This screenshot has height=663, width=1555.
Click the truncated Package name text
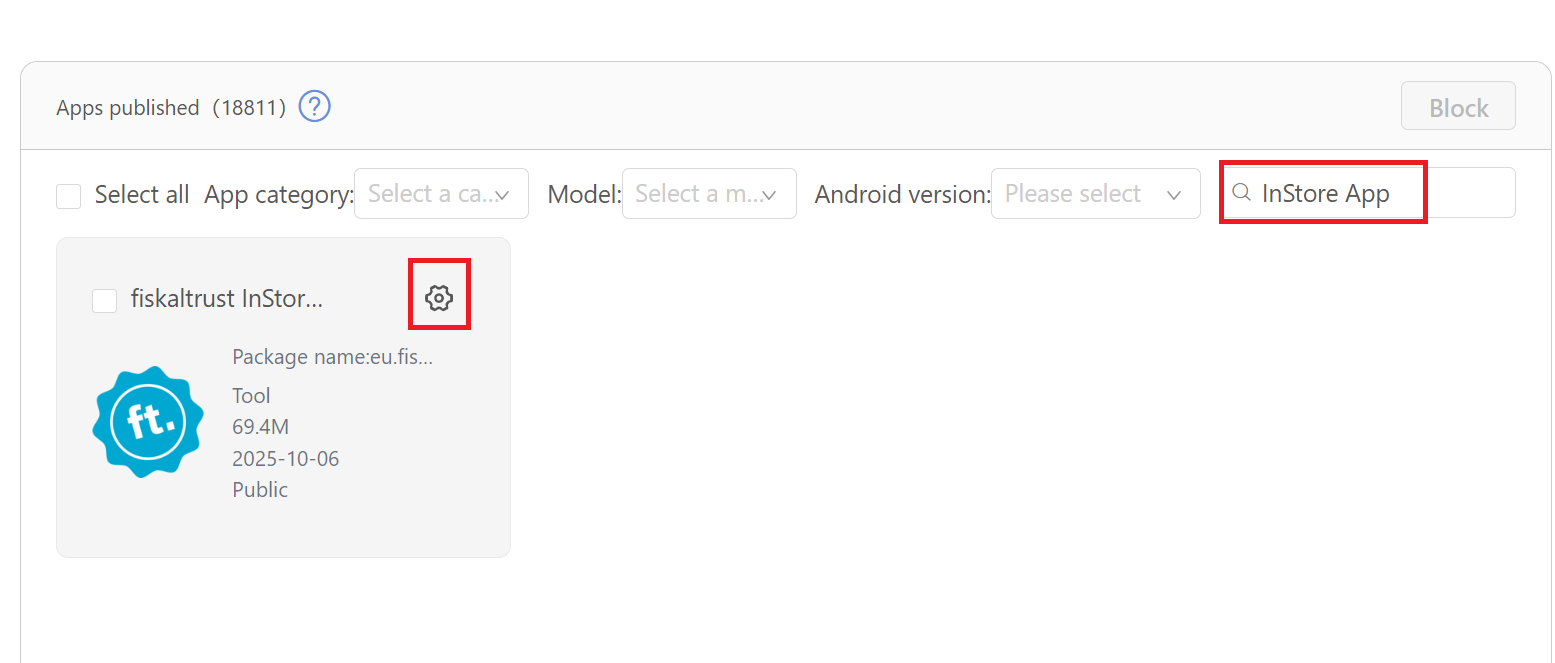(333, 357)
